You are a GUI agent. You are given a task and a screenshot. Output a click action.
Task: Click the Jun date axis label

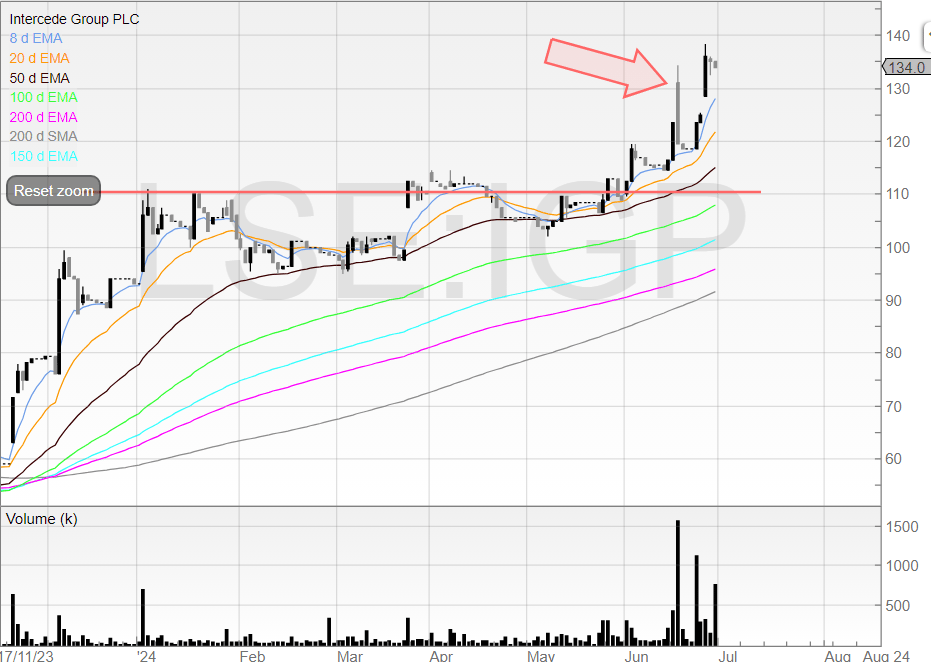[636, 655]
